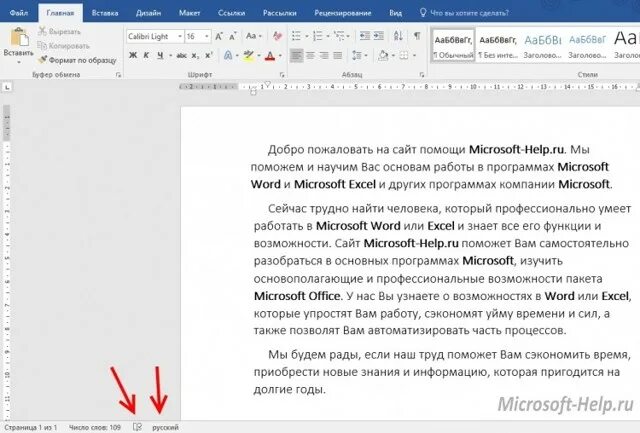
Task: Toggle italic with the К button
Action: pyautogui.click(x=146, y=55)
